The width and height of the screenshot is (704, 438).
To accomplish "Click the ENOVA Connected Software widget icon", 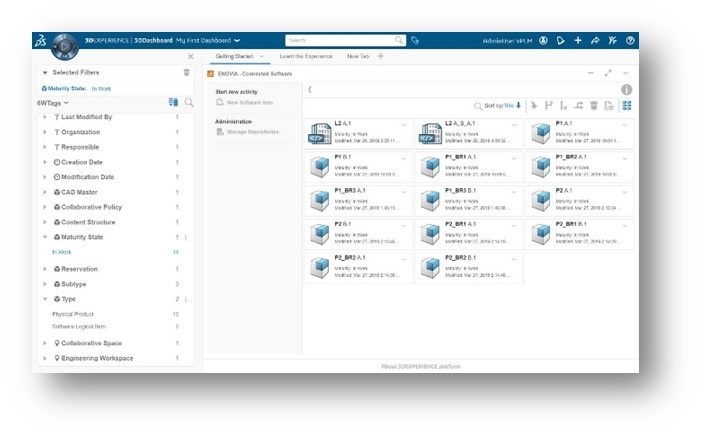I will click(x=211, y=74).
